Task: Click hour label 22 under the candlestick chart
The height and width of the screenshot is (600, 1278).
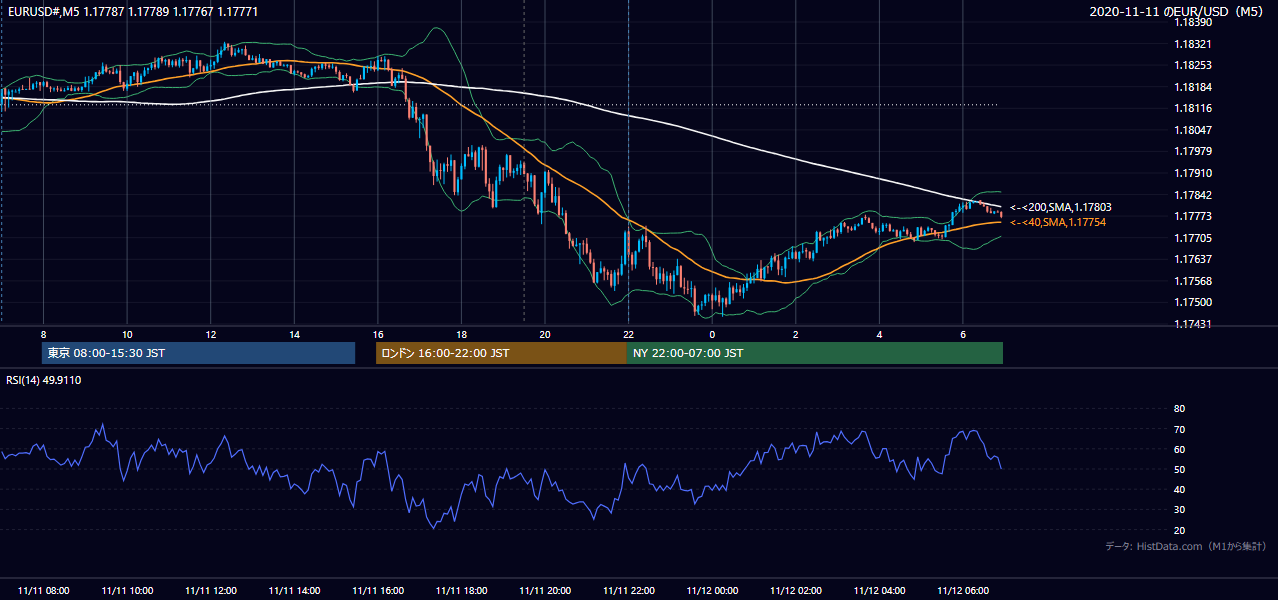Action: [628, 334]
